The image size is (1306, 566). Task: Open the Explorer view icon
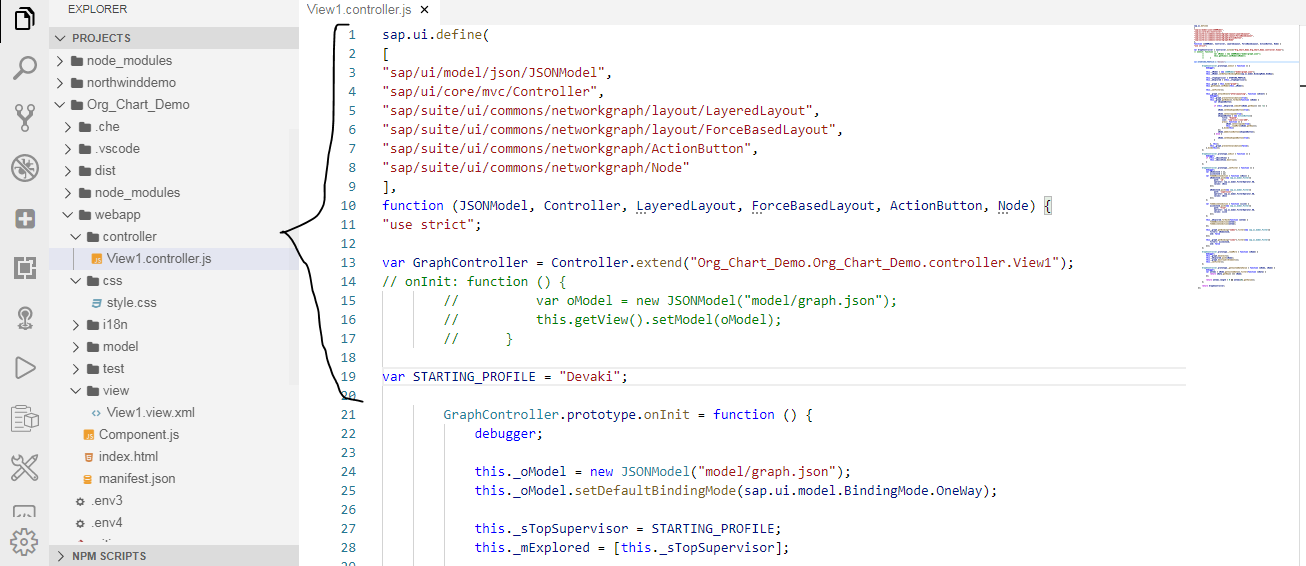click(x=24, y=20)
